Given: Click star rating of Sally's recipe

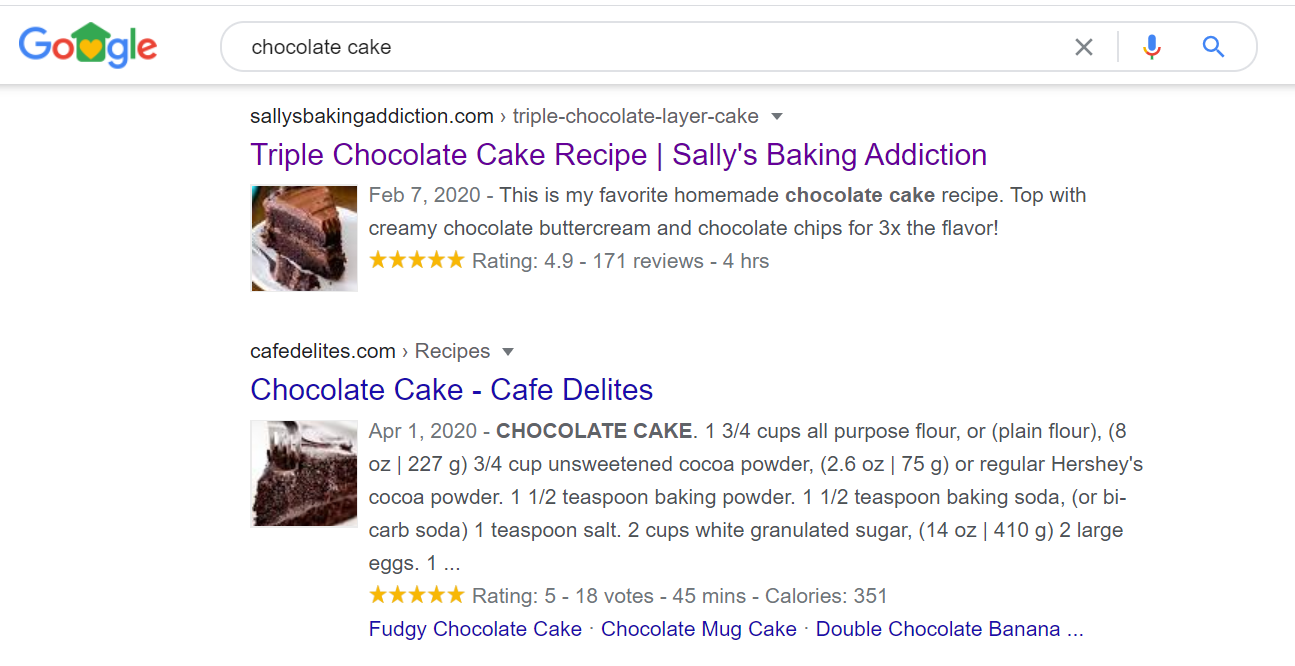Looking at the screenshot, I should click(416, 261).
